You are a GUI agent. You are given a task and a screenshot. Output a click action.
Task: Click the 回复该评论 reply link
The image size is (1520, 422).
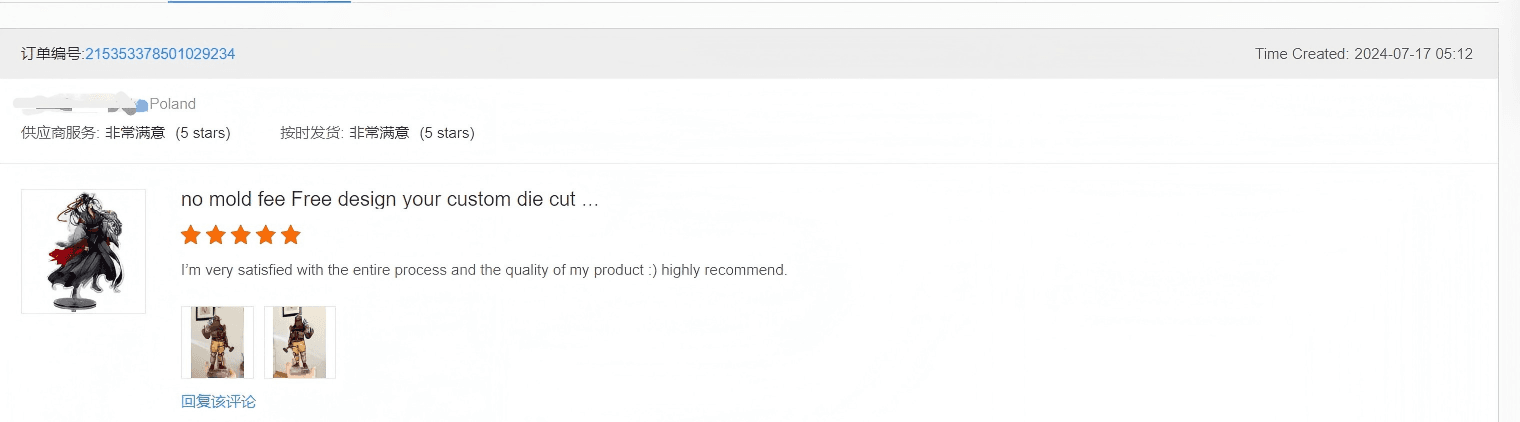point(218,402)
